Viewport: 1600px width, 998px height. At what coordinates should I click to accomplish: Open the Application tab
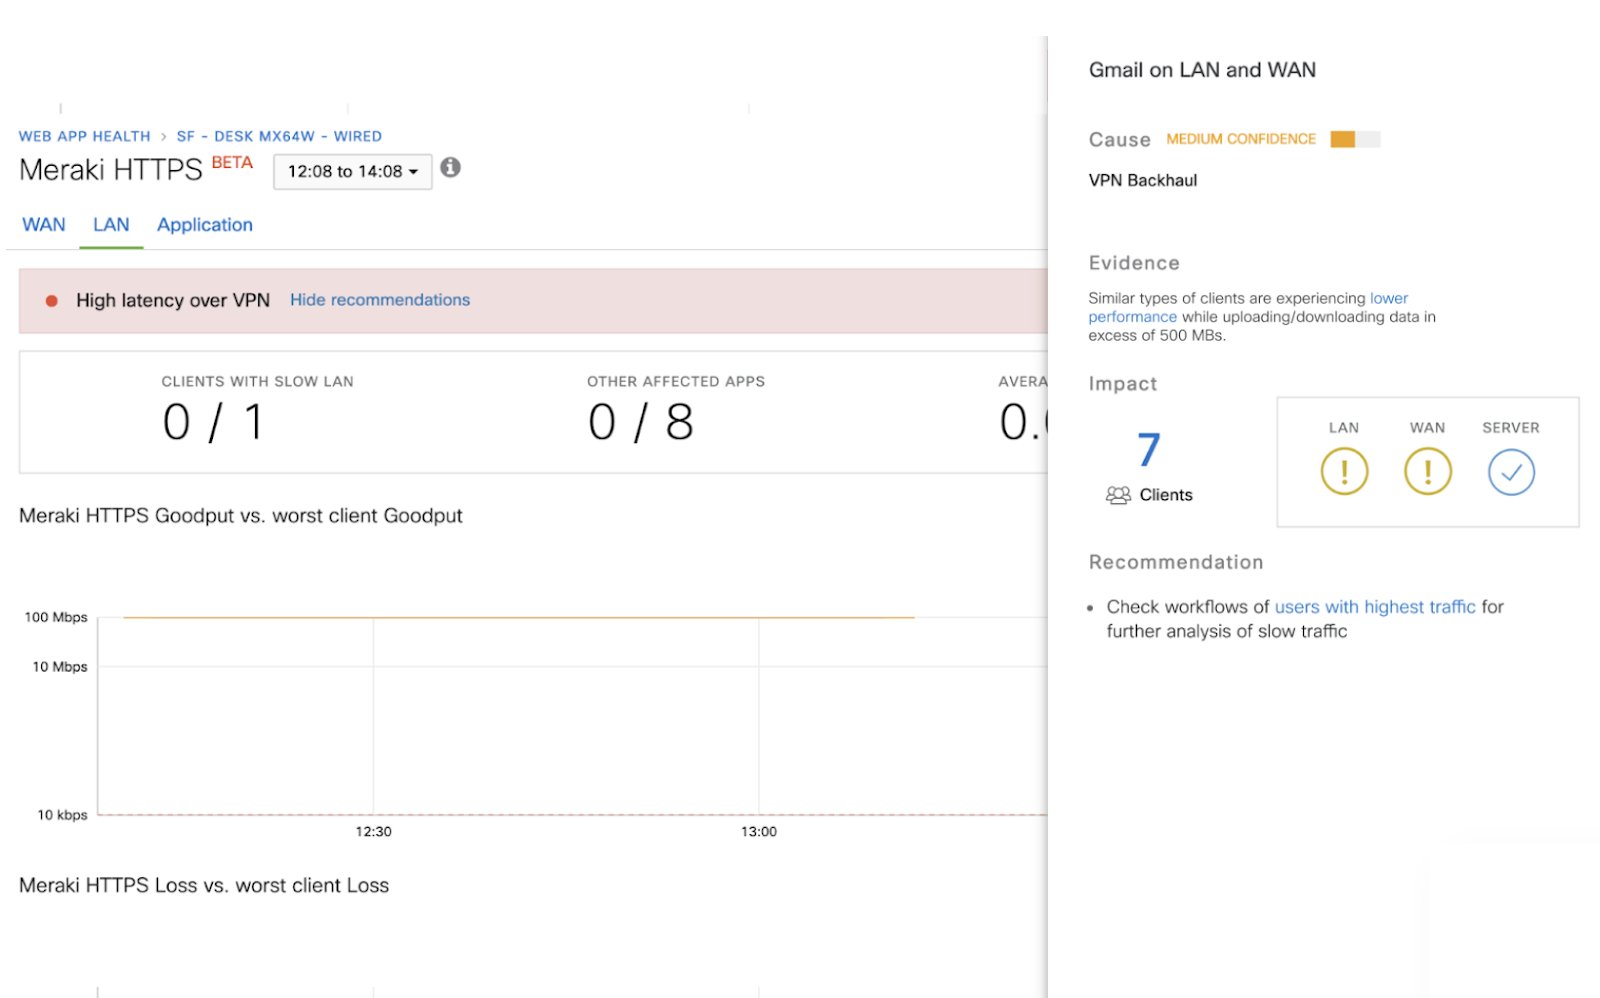click(205, 225)
